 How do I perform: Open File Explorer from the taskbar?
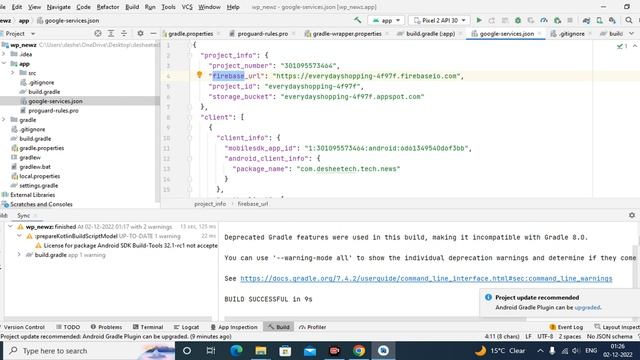[x=261, y=351]
